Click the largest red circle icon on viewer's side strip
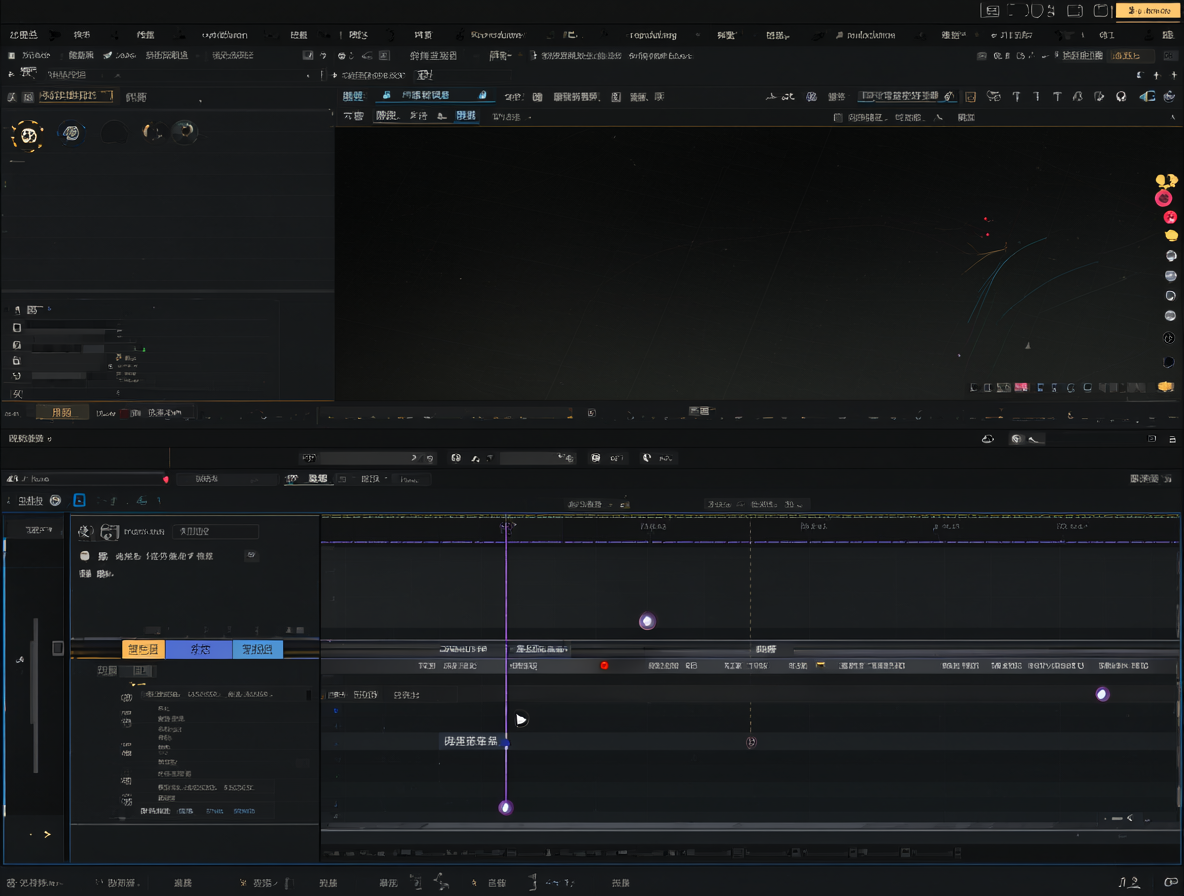This screenshot has height=896, width=1184. 1163,199
